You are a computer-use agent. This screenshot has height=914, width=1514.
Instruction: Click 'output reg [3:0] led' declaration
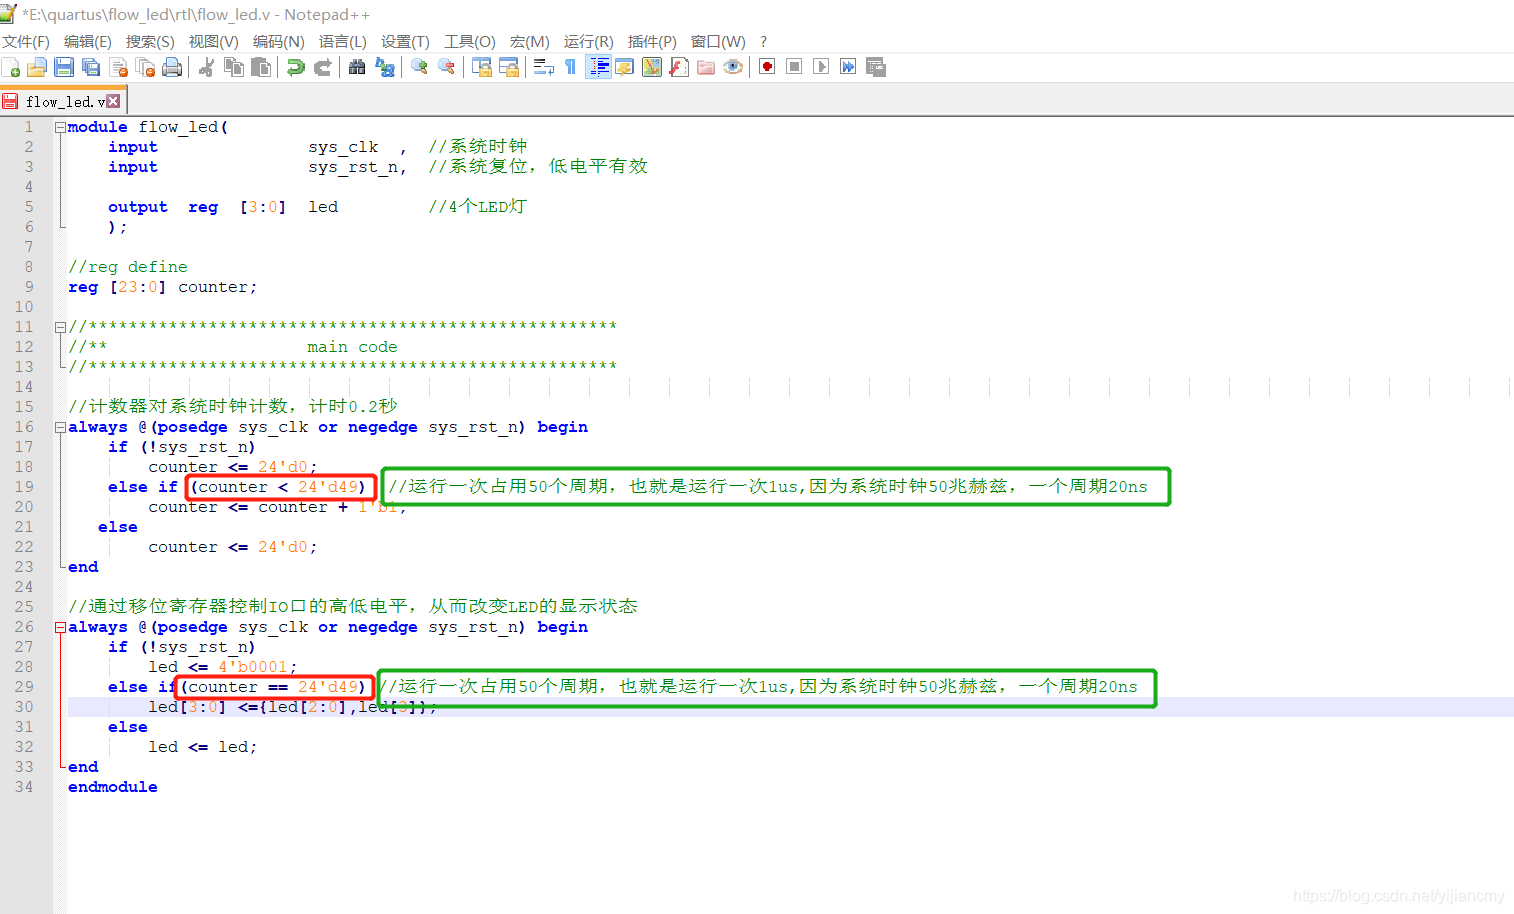pos(223,207)
